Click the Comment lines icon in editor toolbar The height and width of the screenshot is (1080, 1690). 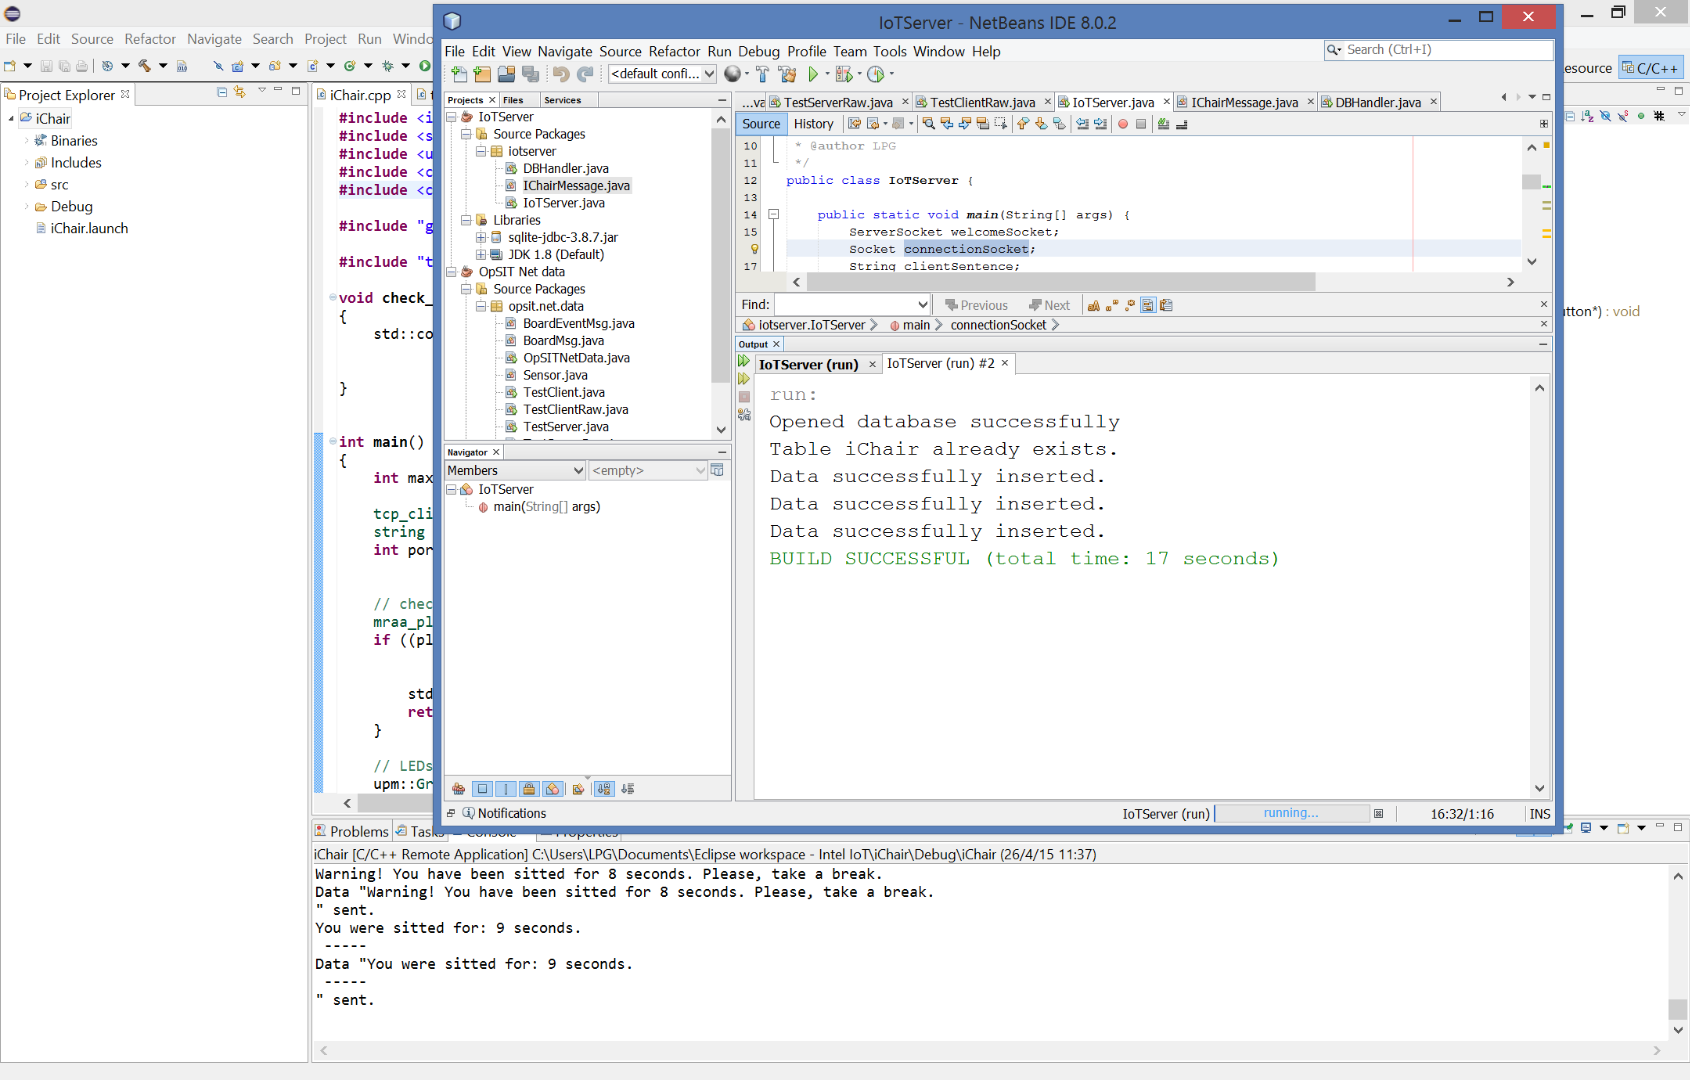1163,124
